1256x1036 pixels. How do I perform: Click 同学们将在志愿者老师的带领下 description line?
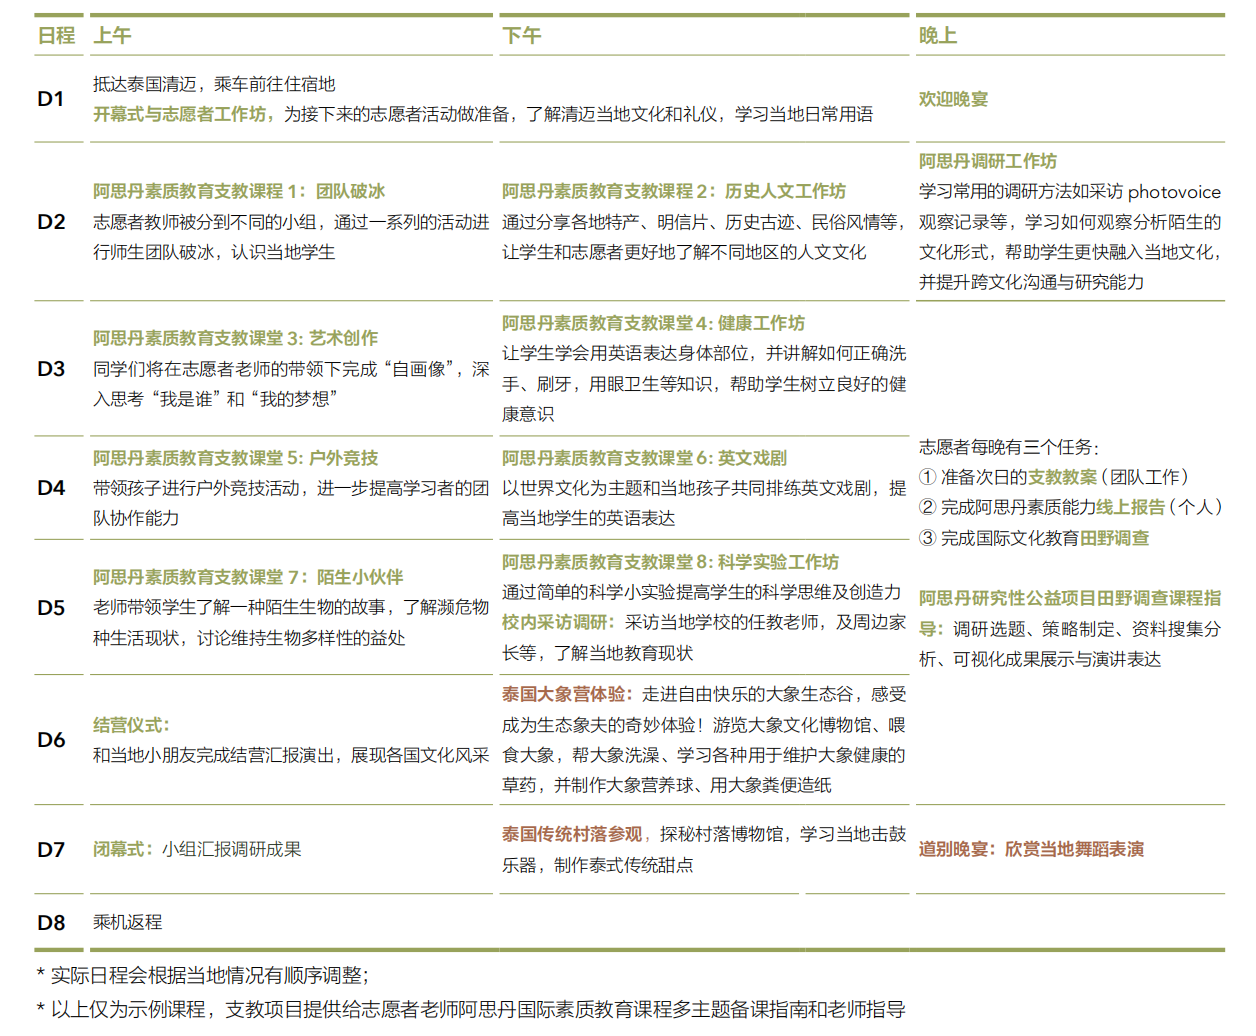pyautogui.click(x=291, y=369)
